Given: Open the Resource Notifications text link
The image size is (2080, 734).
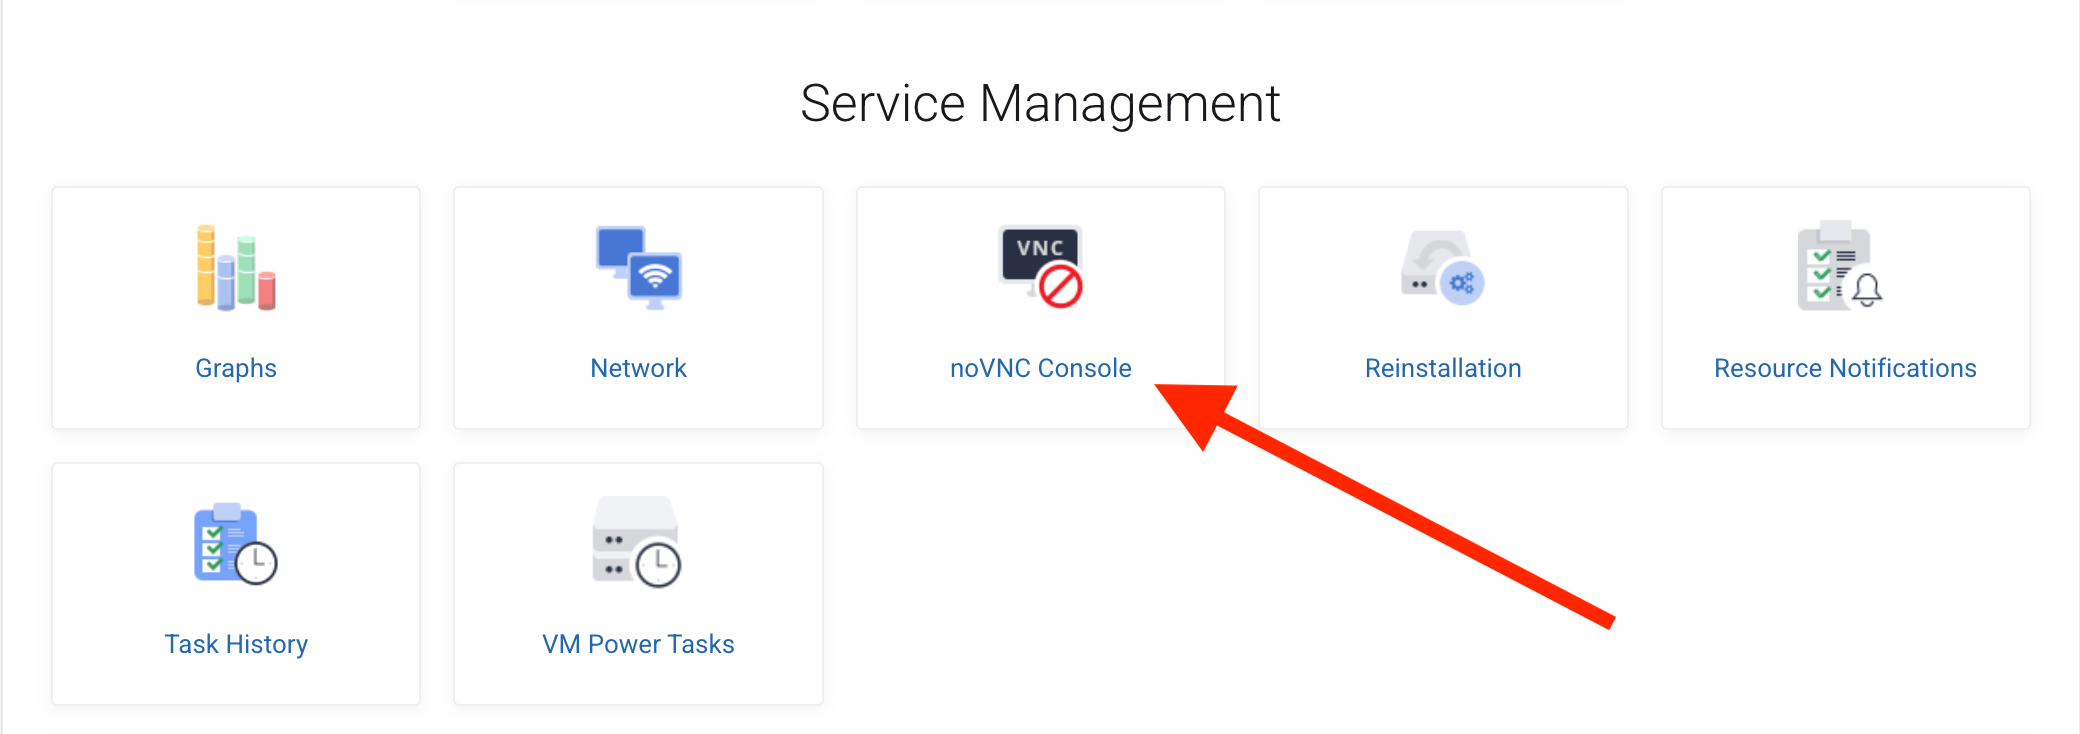Looking at the screenshot, I should (x=1845, y=368).
